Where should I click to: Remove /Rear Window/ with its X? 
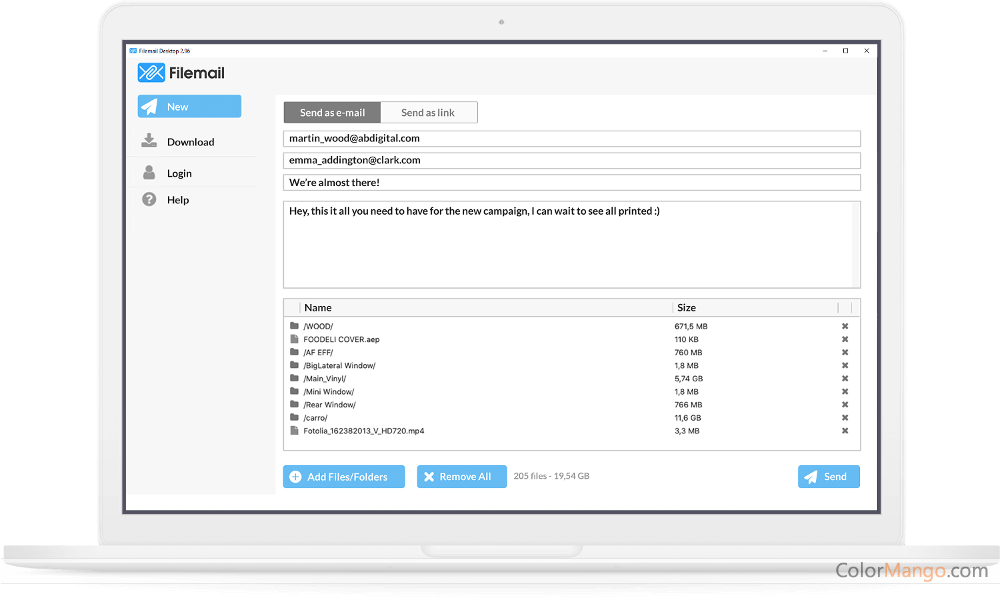pyautogui.click(x=845, y=404)
